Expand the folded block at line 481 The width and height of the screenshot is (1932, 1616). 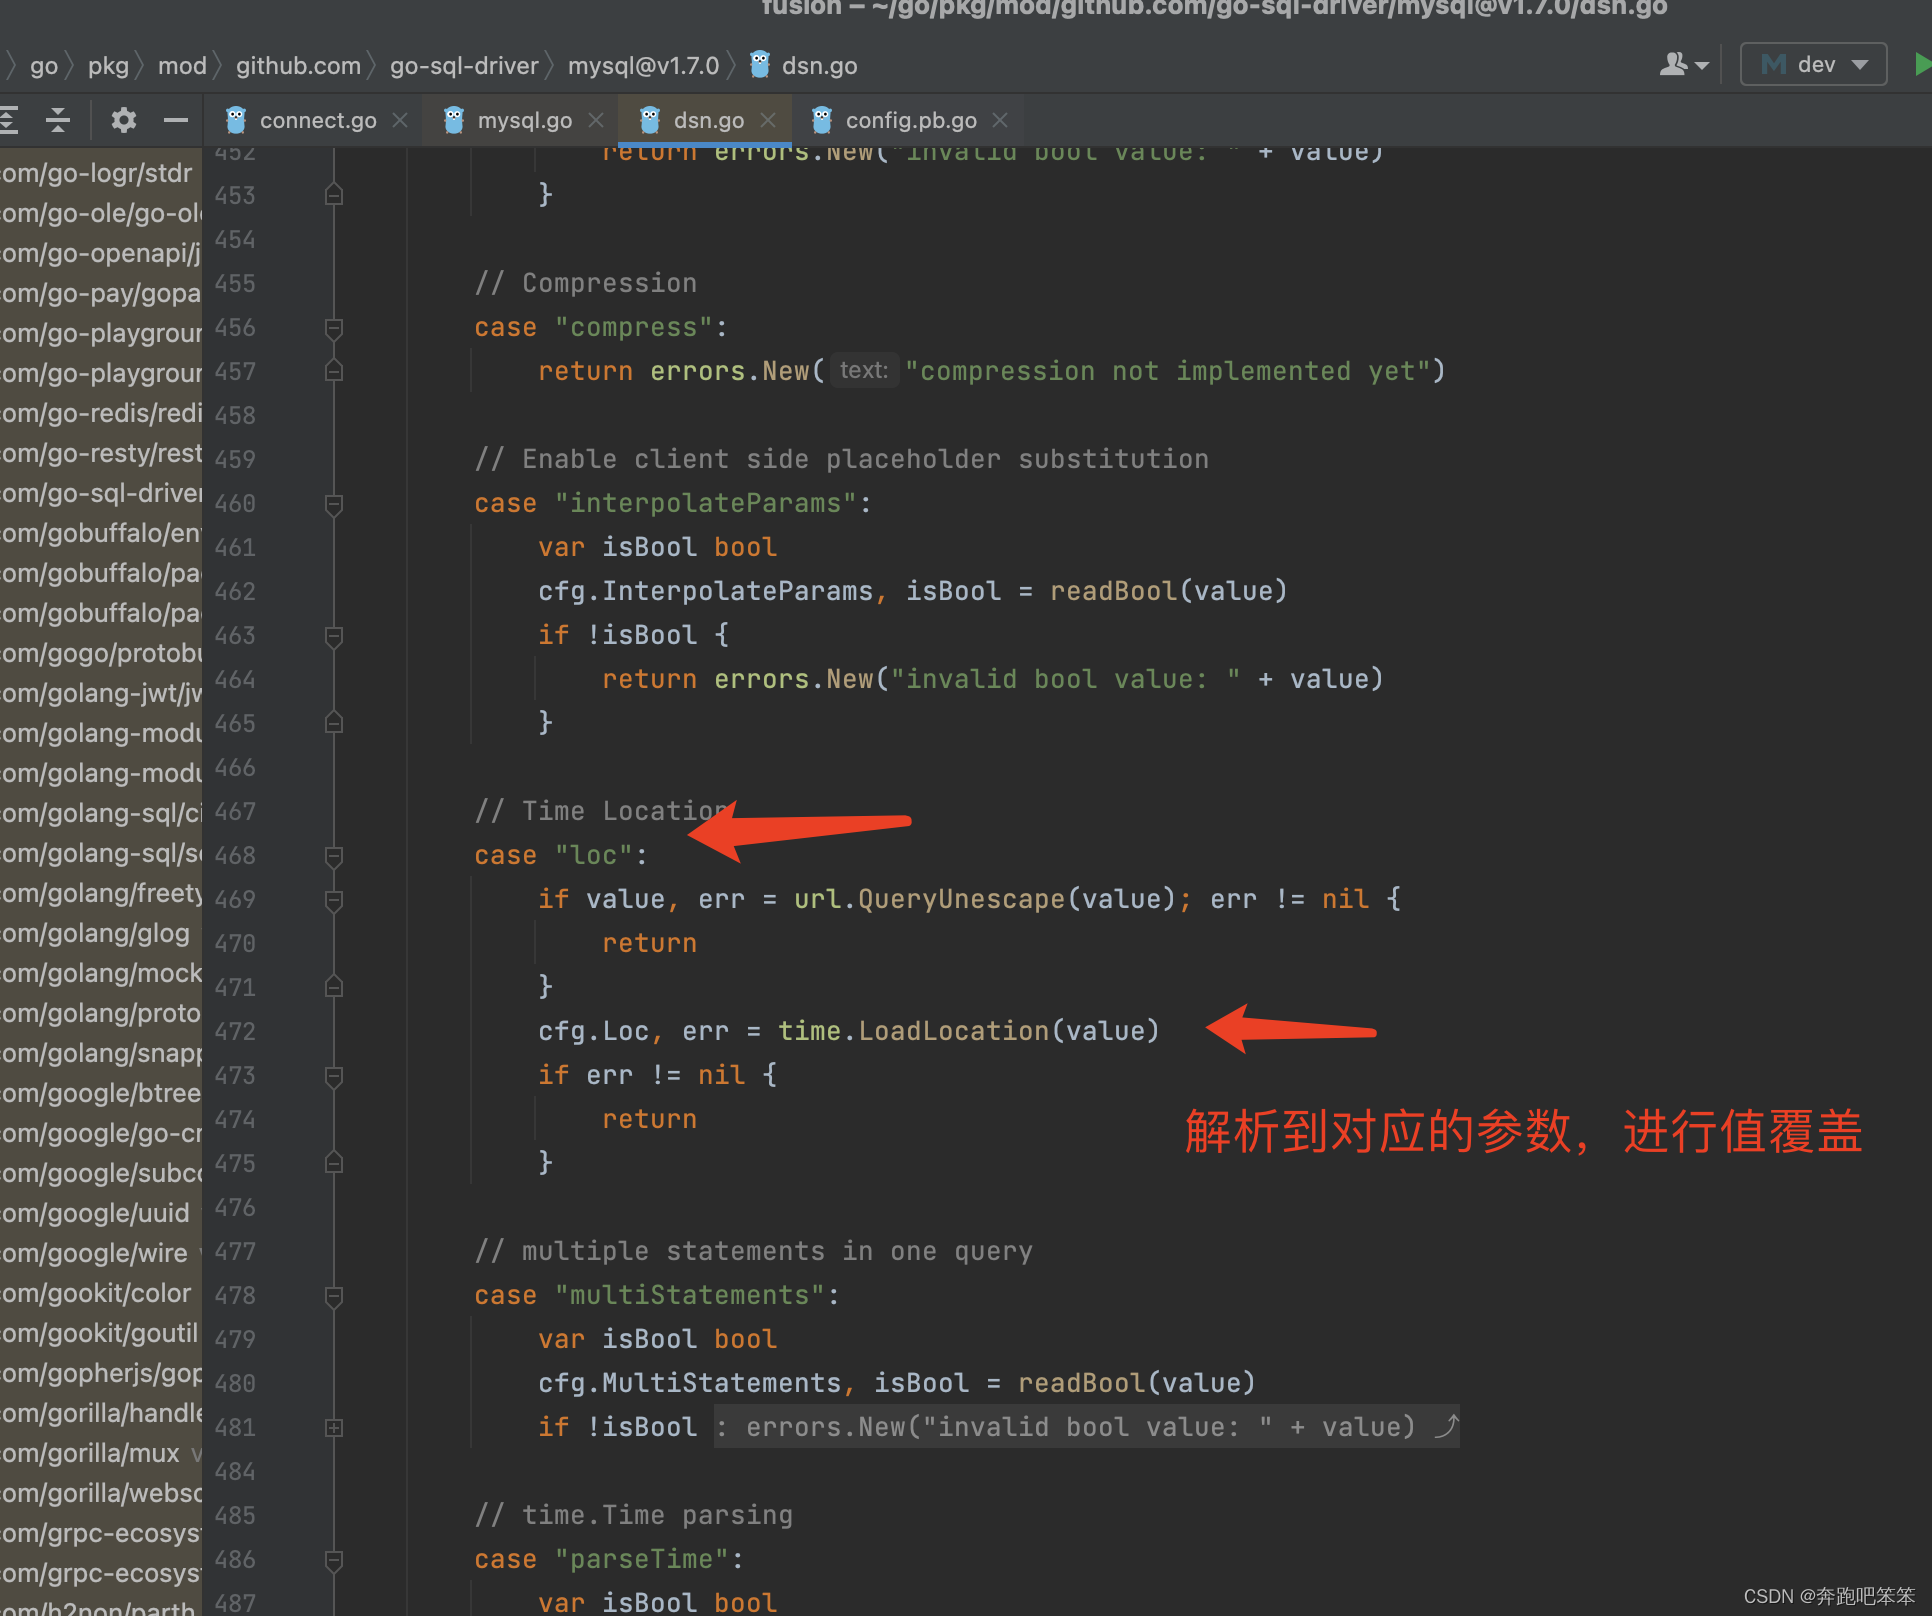pyautogui.click(x=334, y=1428)
